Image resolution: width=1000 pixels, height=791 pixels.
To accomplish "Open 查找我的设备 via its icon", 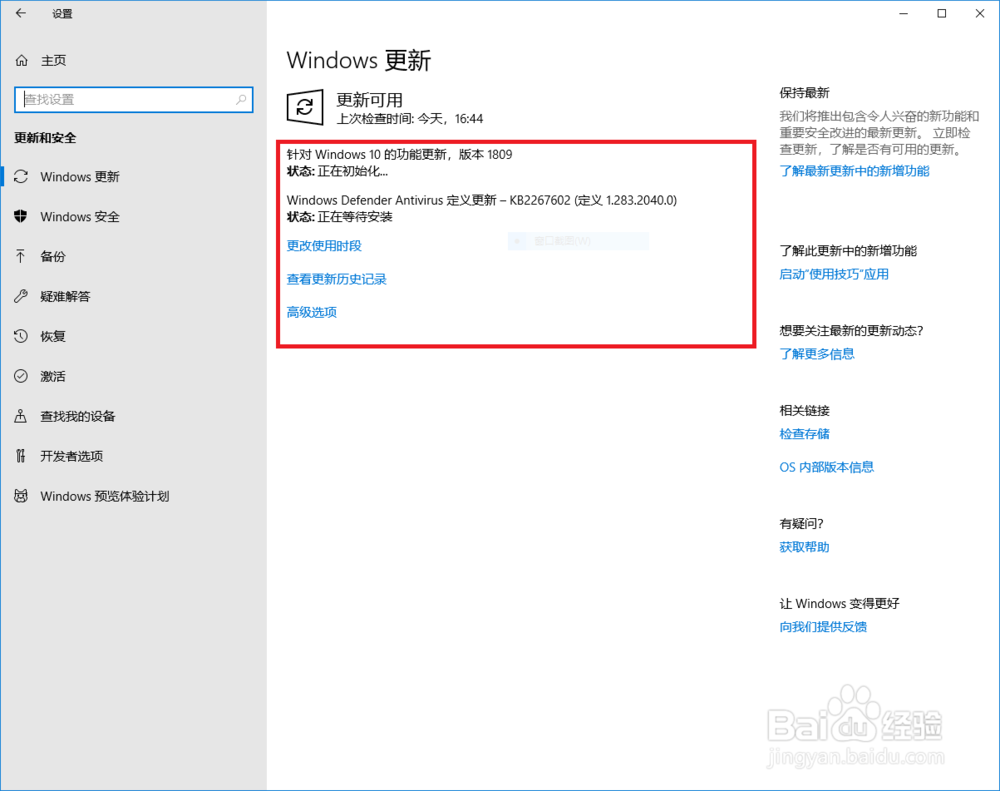I will [x=21, y=416].
